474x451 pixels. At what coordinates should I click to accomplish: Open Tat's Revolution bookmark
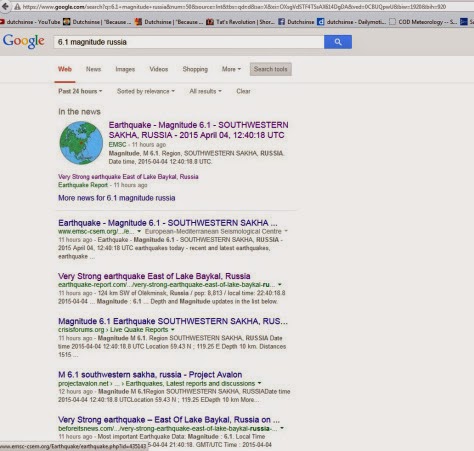pos(240,22)
